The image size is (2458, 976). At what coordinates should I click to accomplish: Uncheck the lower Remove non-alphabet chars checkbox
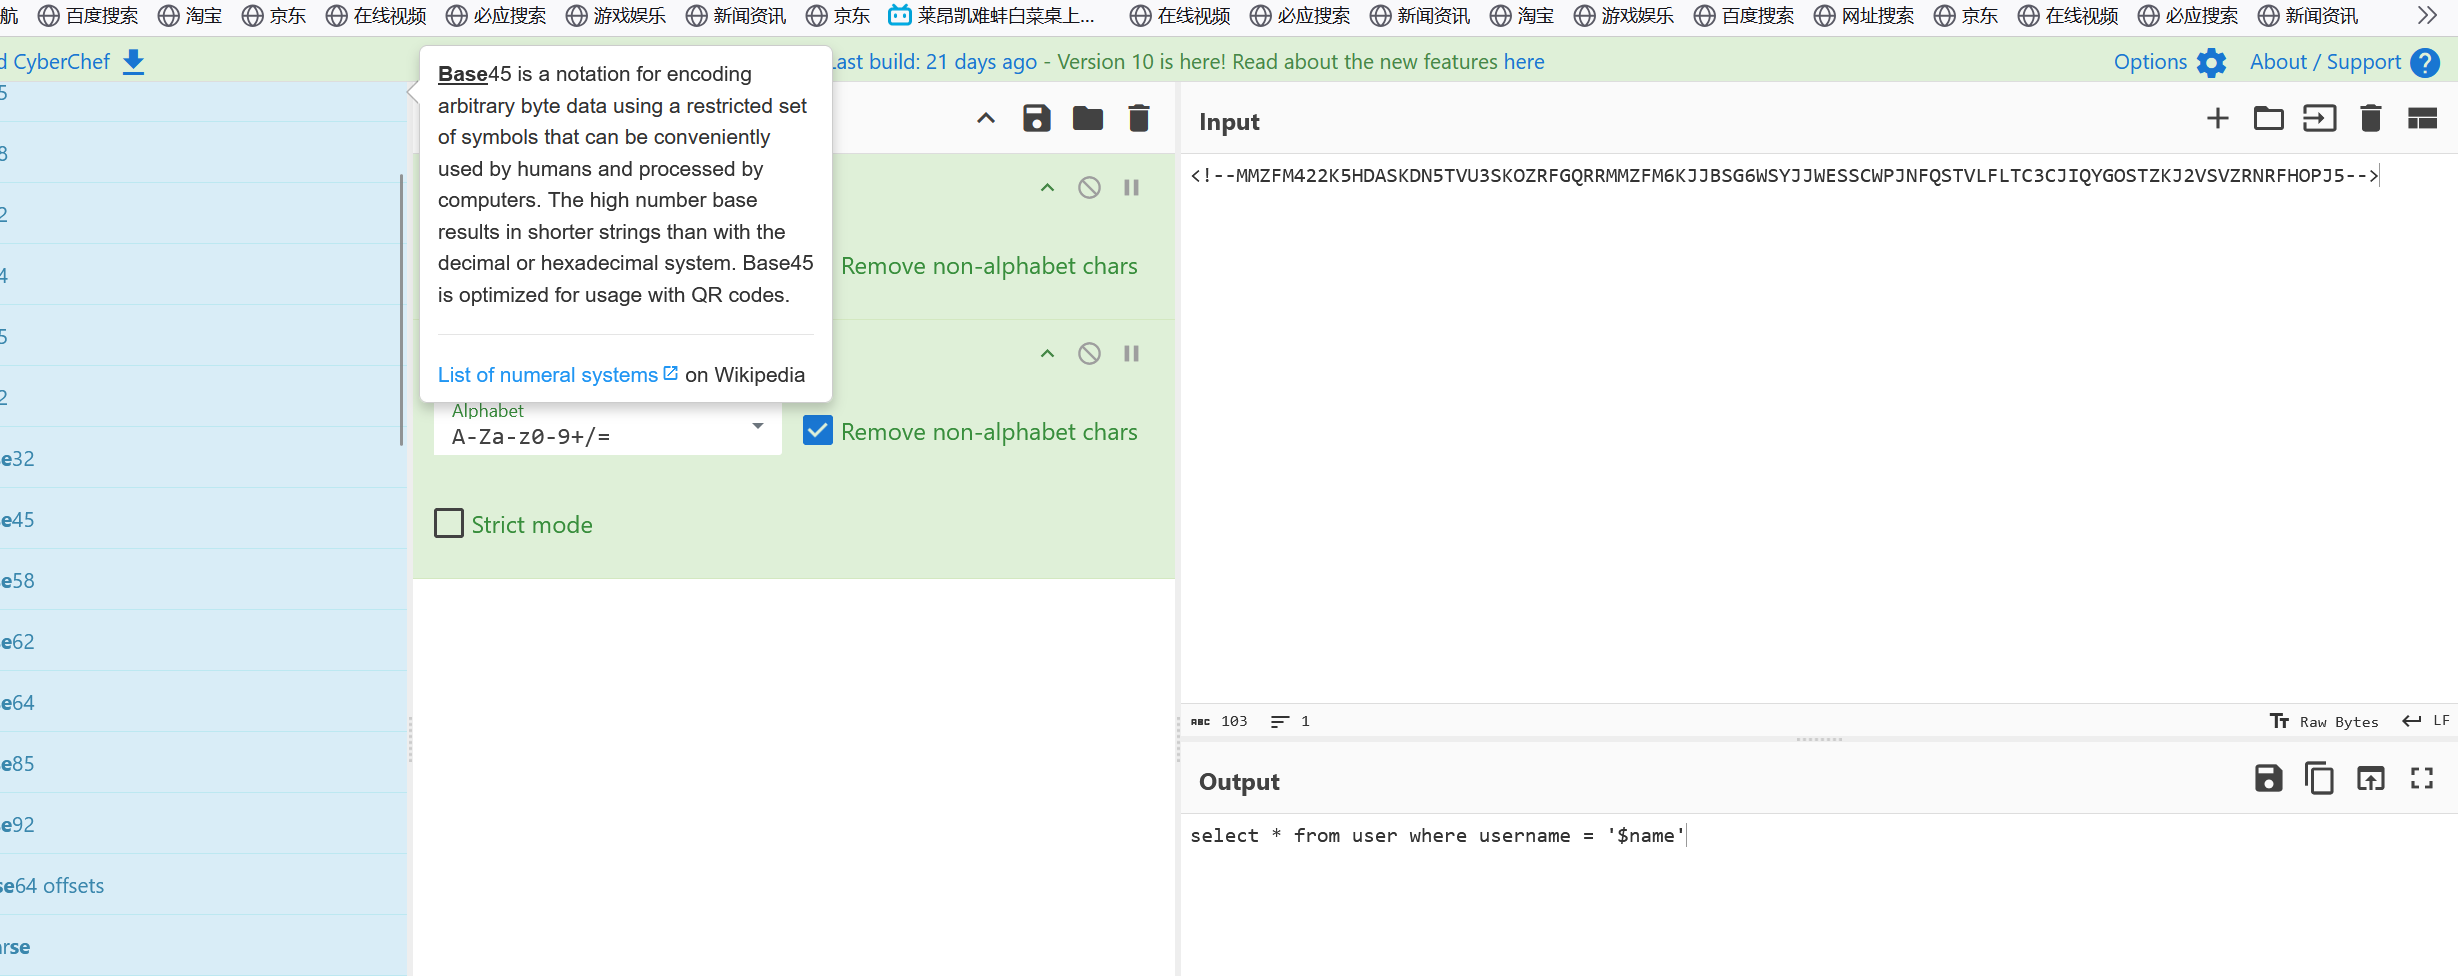pos(818,431)
